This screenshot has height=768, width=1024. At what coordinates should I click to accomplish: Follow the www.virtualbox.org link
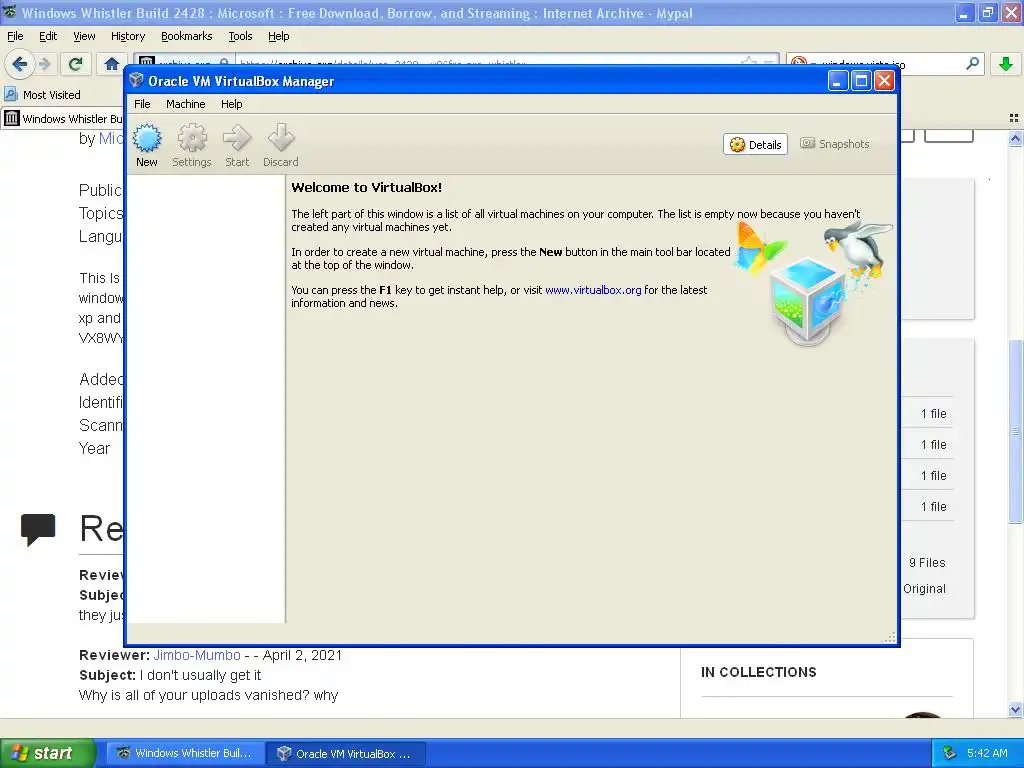coord(593,290)
